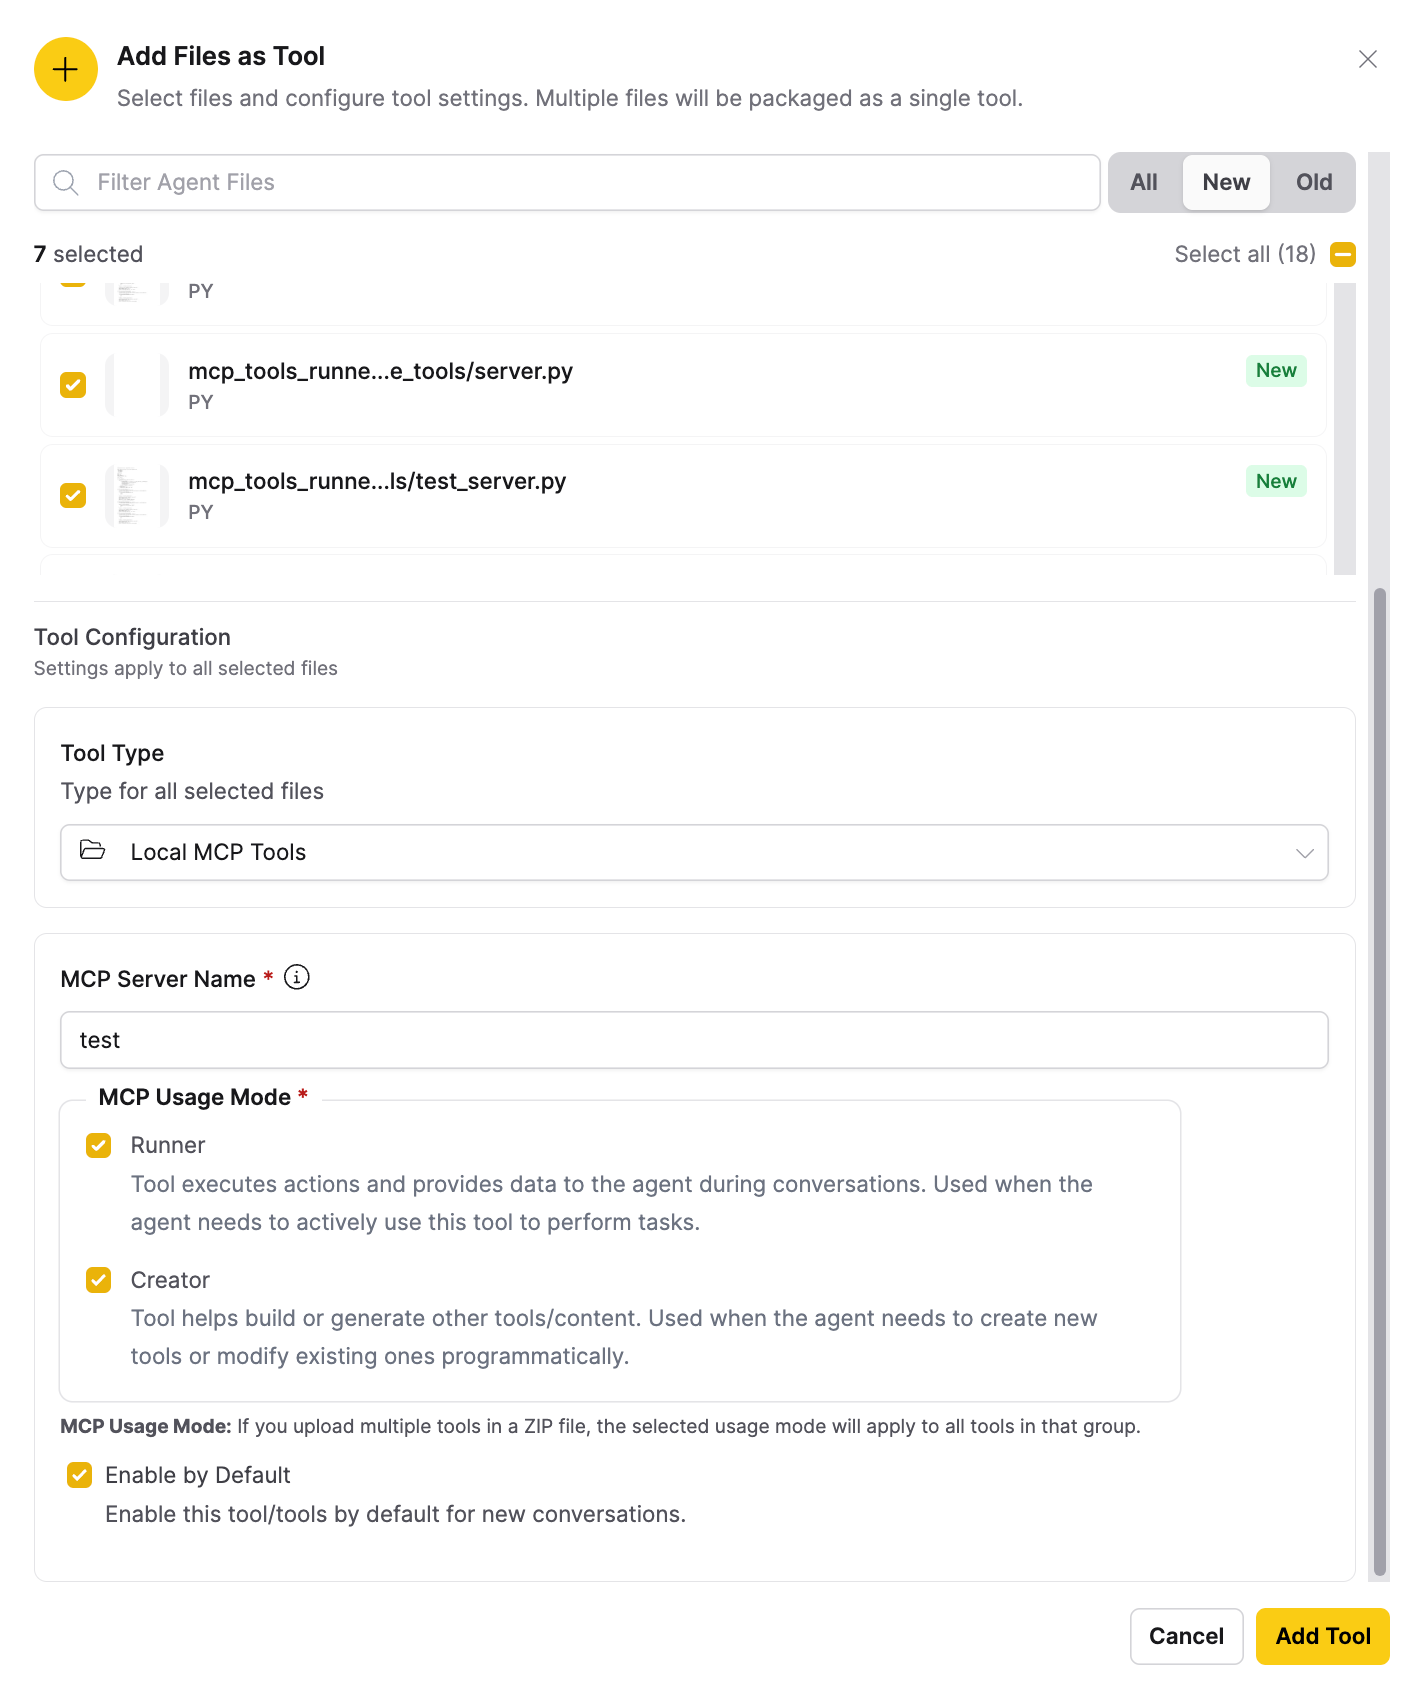This screenshot has height=1694, width=1424.
Task: Click the test_server.py file thumbnail
Action: pyautogui.click(x=136, y=496)
